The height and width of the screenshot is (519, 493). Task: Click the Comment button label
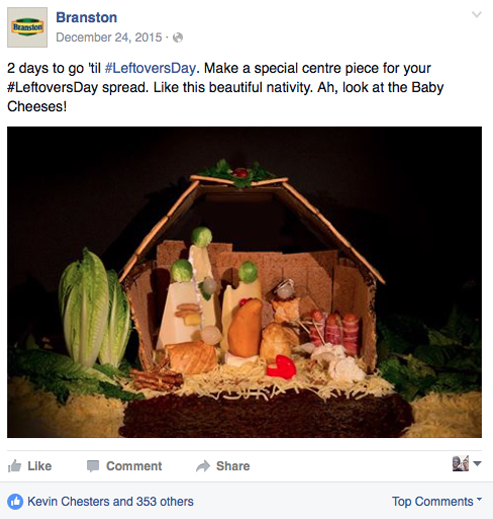coord(134,466)
